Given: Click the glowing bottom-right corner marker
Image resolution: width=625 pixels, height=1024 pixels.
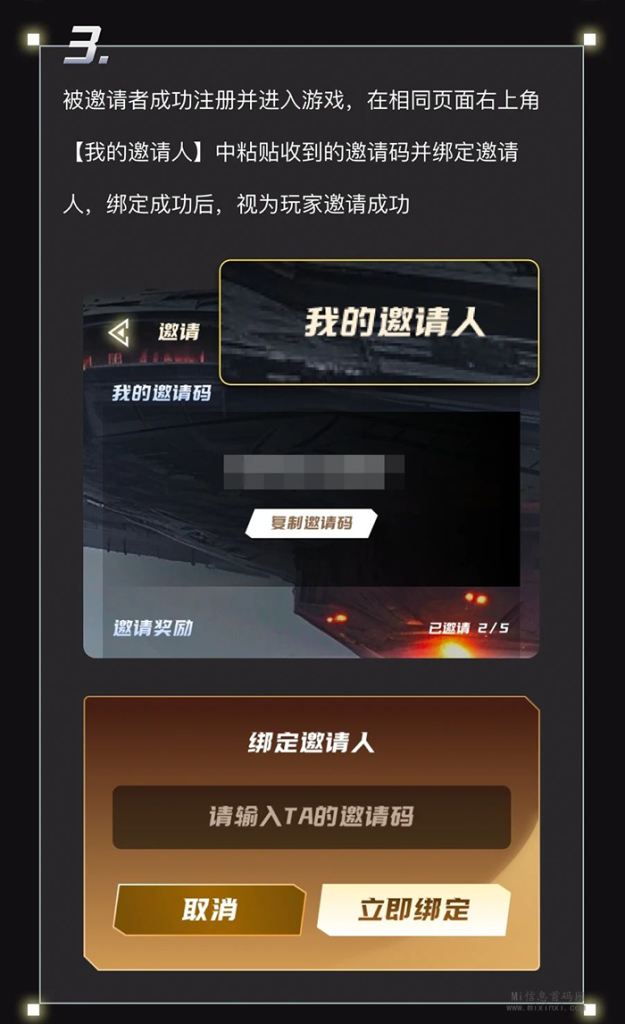Looking at the screenshot, I should pyautogui.click(x=589, y=1010).
